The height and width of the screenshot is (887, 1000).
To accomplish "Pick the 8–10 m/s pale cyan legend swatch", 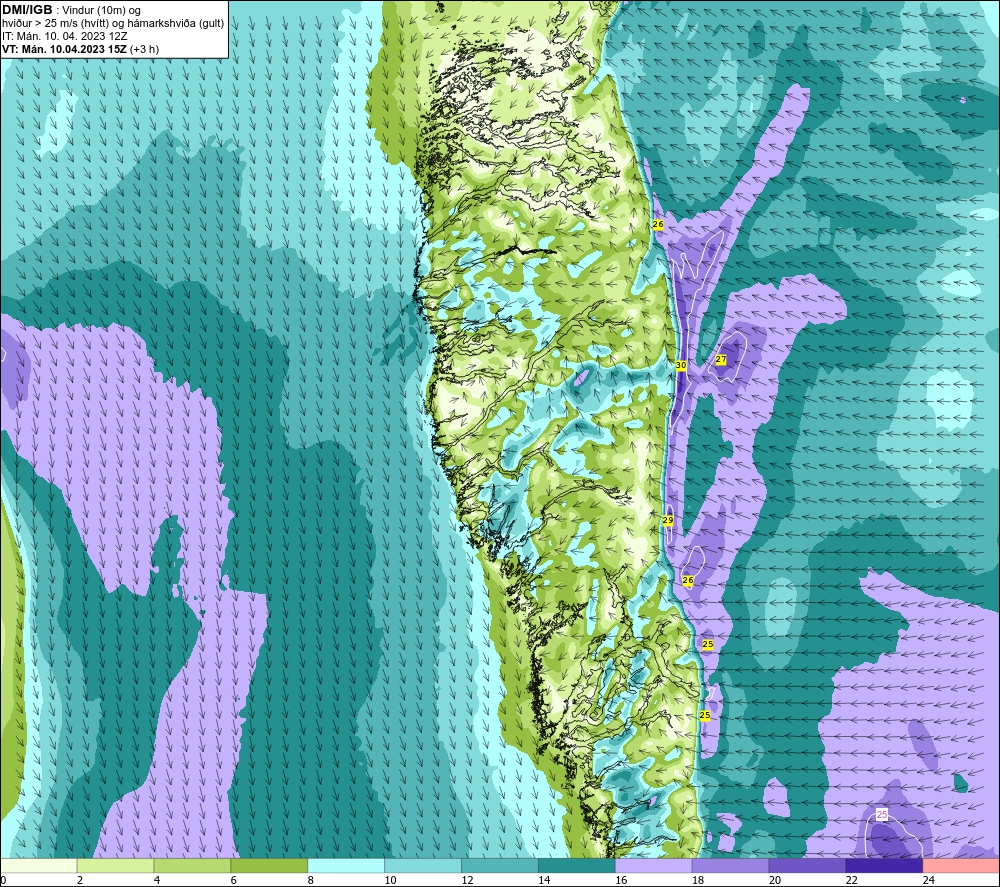I will [x=346, y=865].
